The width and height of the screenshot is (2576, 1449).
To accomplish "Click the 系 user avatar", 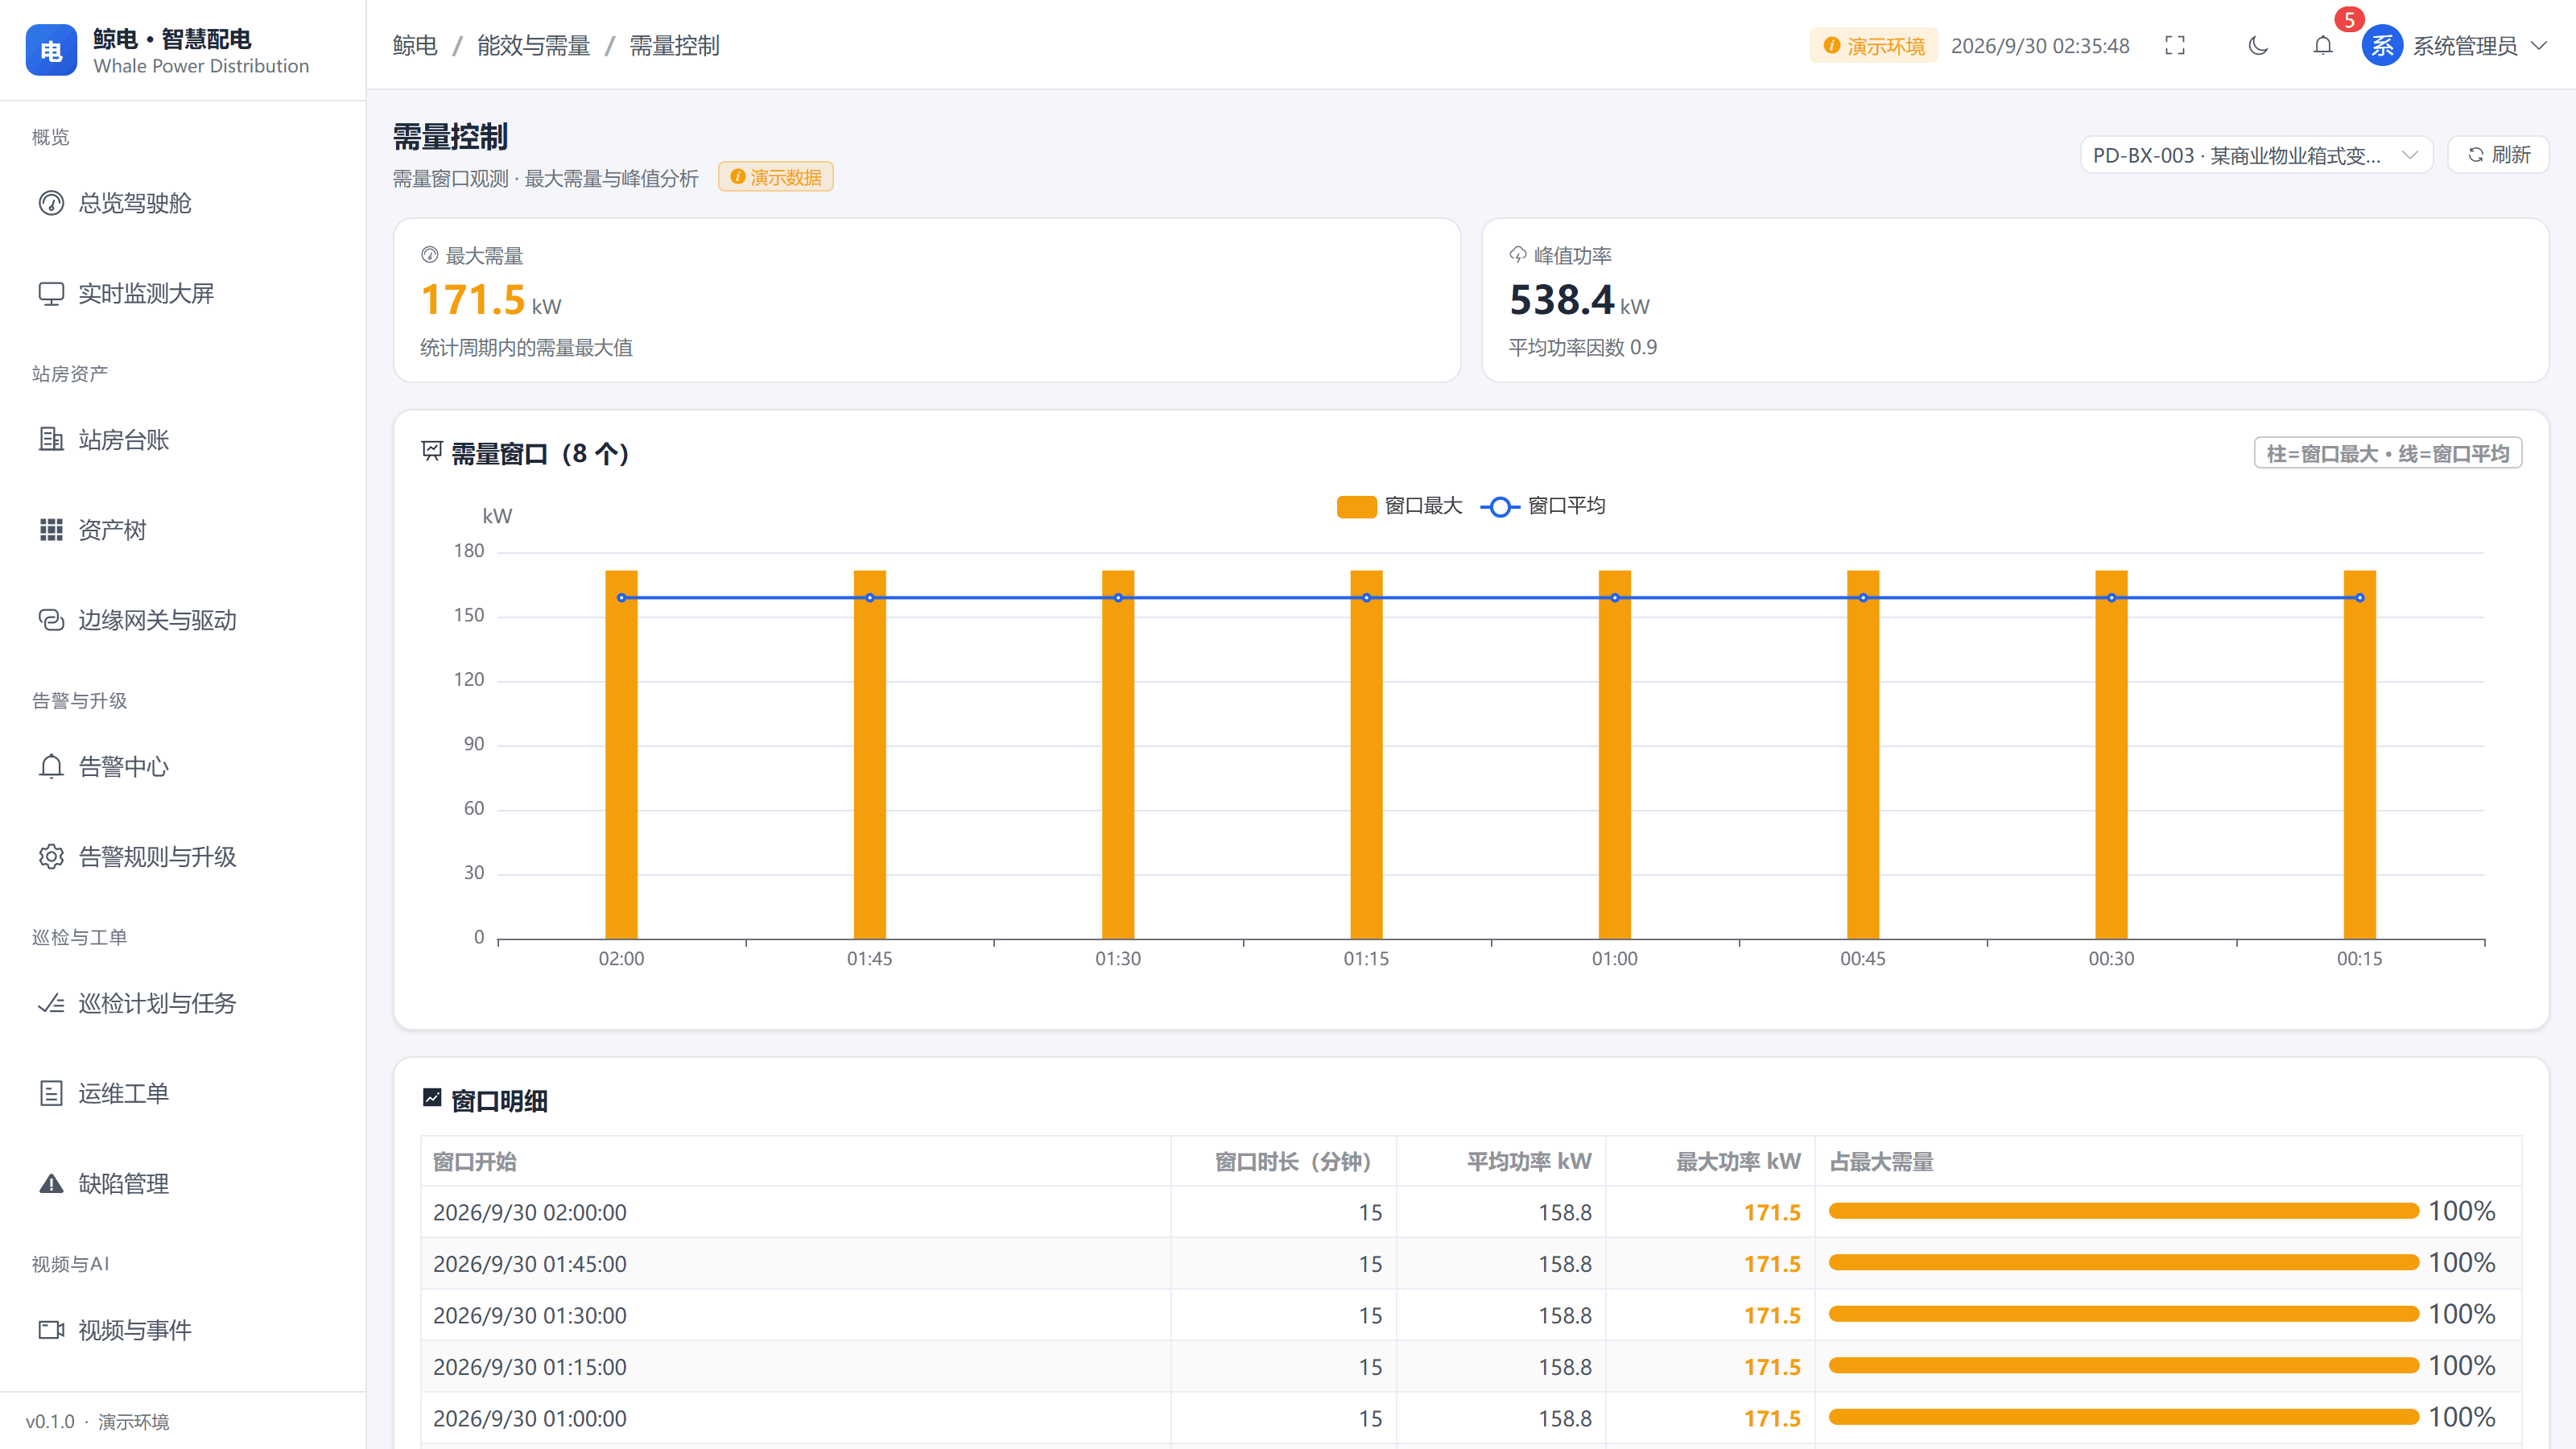I will 2383,45.
